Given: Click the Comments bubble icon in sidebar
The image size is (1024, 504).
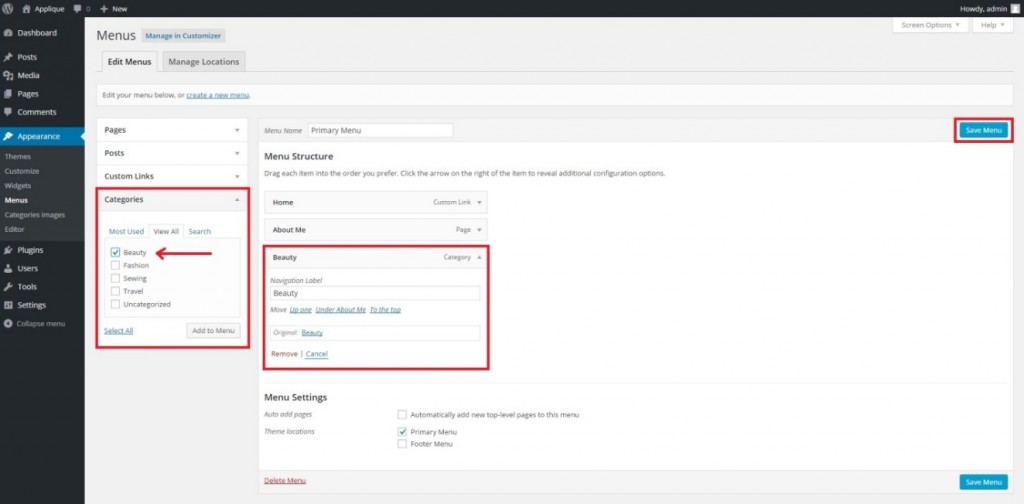Looking at the screenshot, I should point(8,112).
